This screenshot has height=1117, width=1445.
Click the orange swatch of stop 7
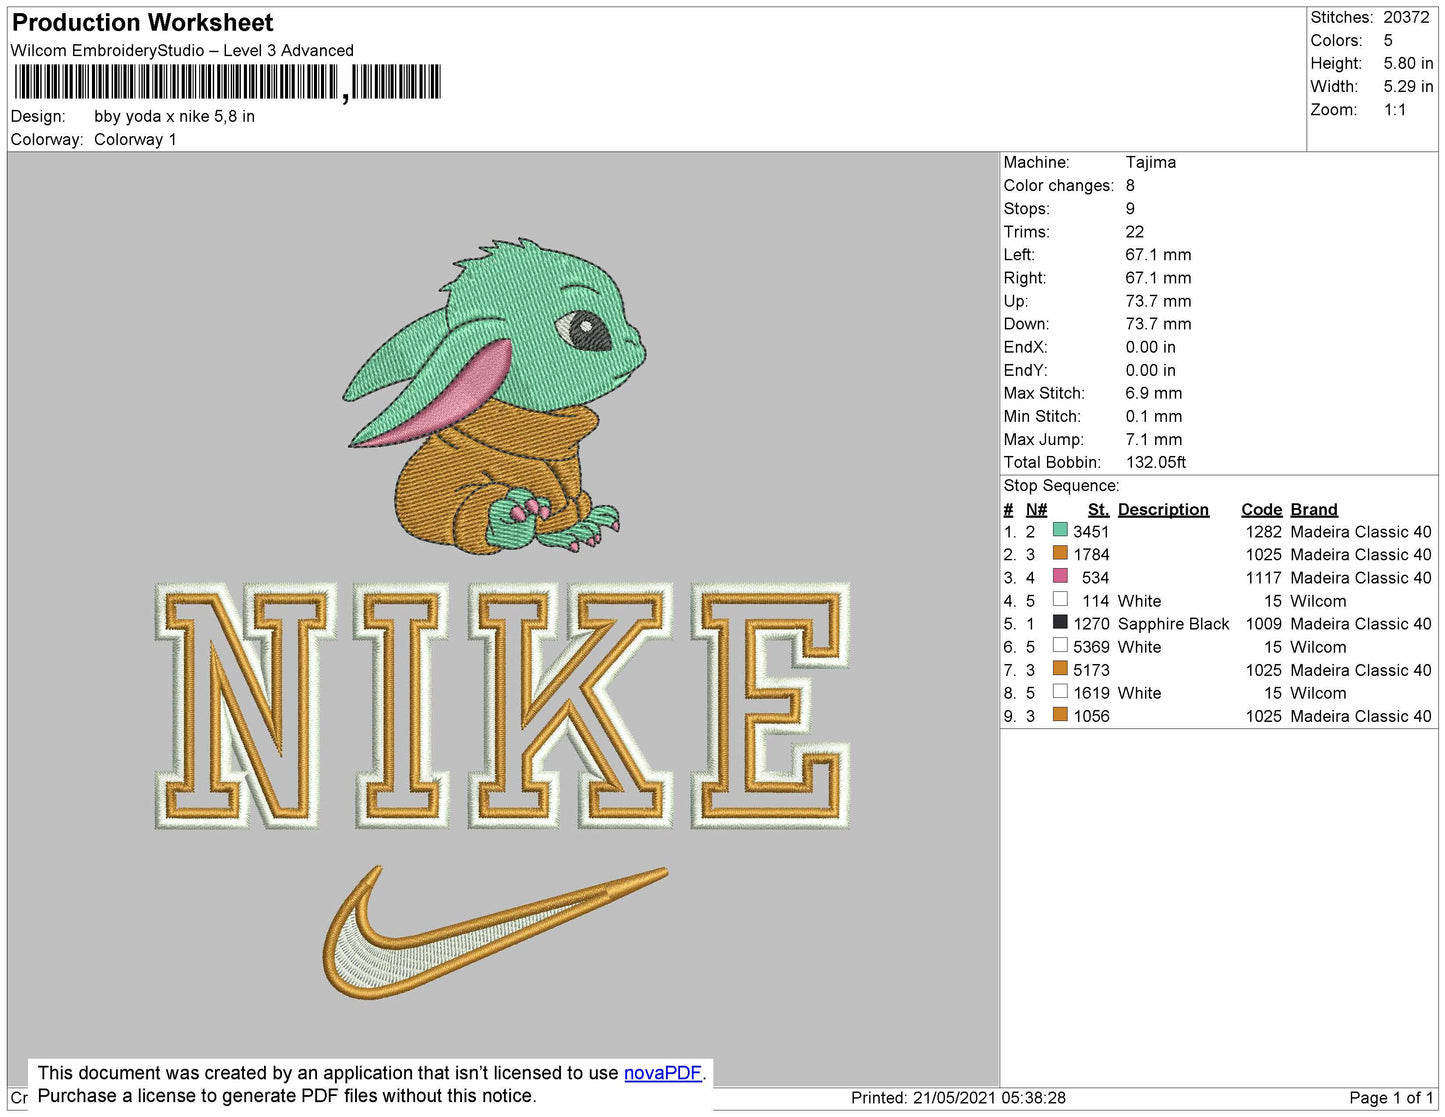click(1060, 668)
